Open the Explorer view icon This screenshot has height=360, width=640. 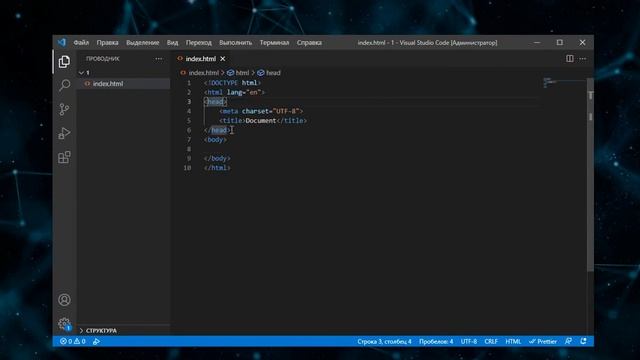tap(64, 62)
